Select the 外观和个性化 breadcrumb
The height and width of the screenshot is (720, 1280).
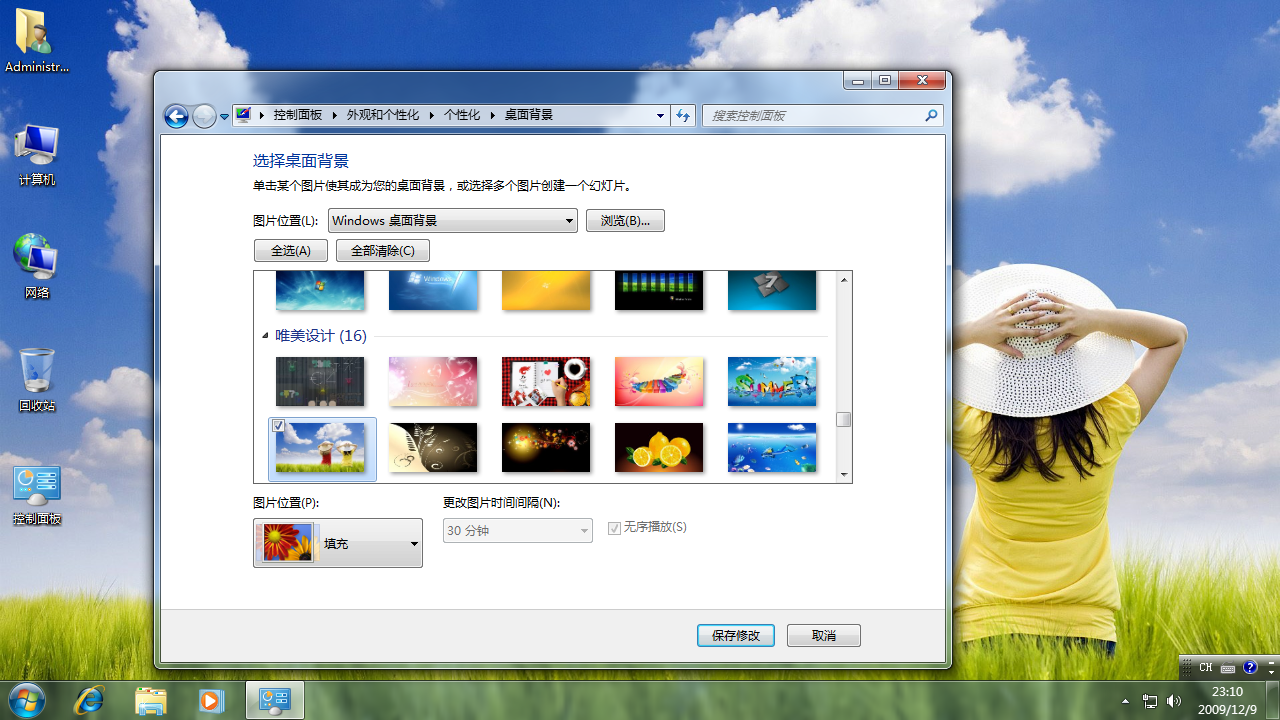click(x=383, y=115)
